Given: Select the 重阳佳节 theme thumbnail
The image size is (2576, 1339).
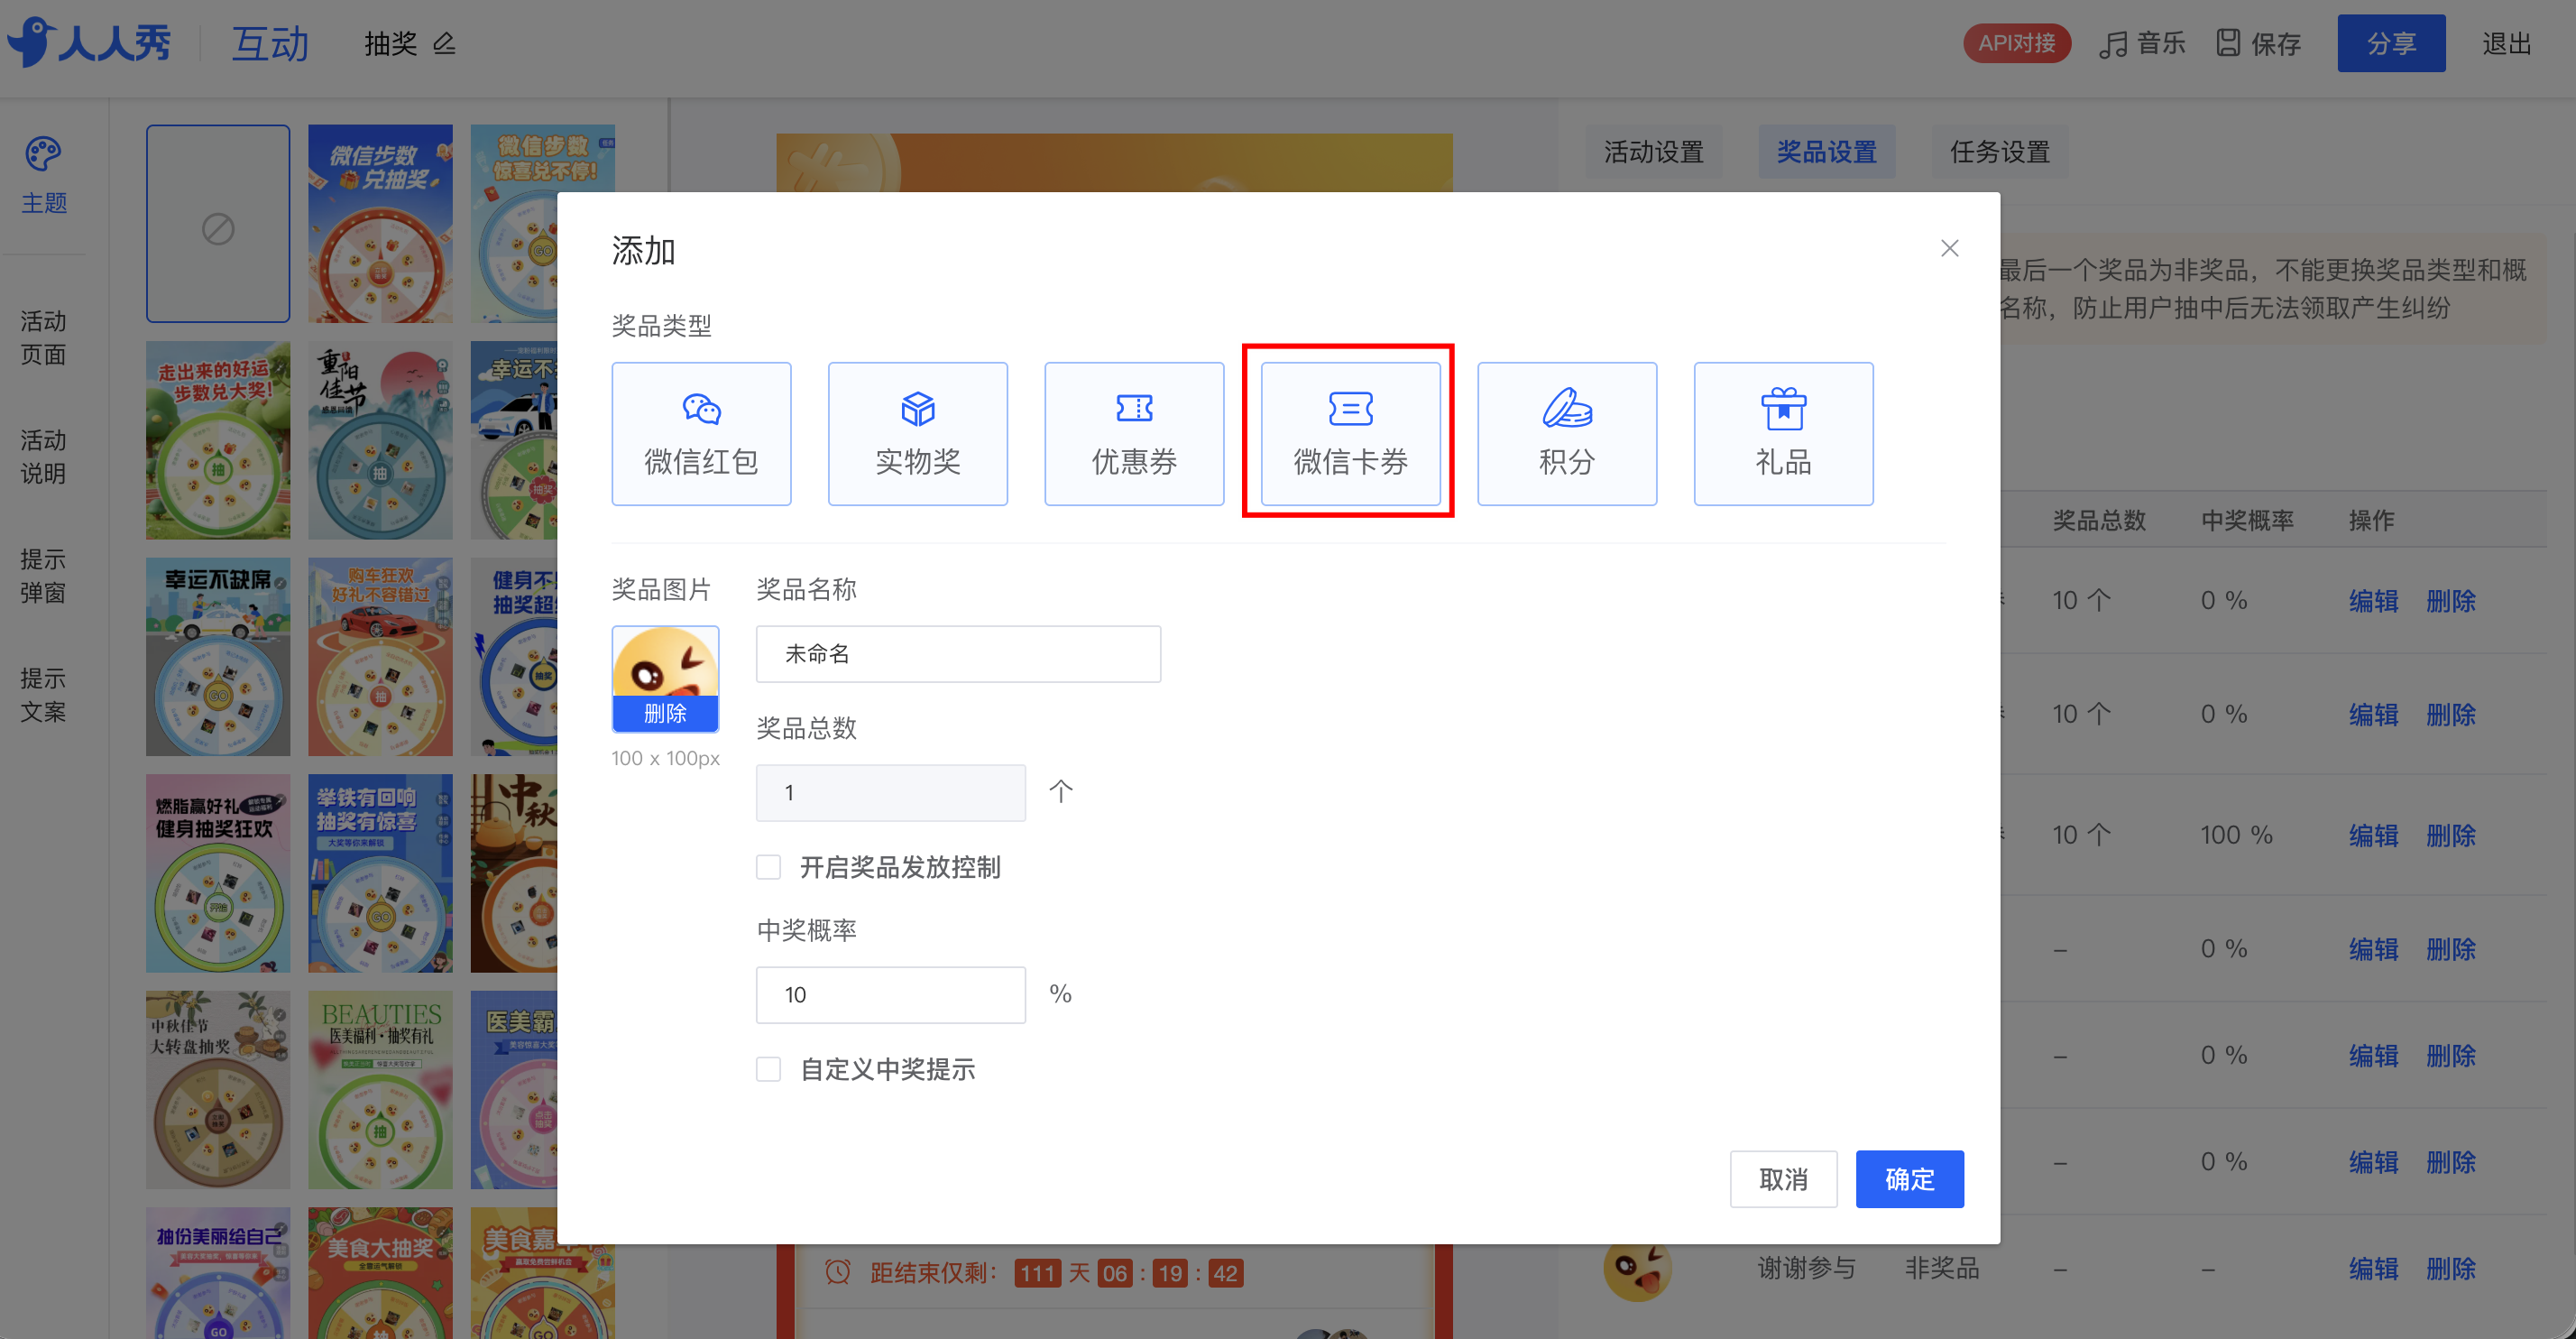Looking at the screenshot, I should 380,440.
